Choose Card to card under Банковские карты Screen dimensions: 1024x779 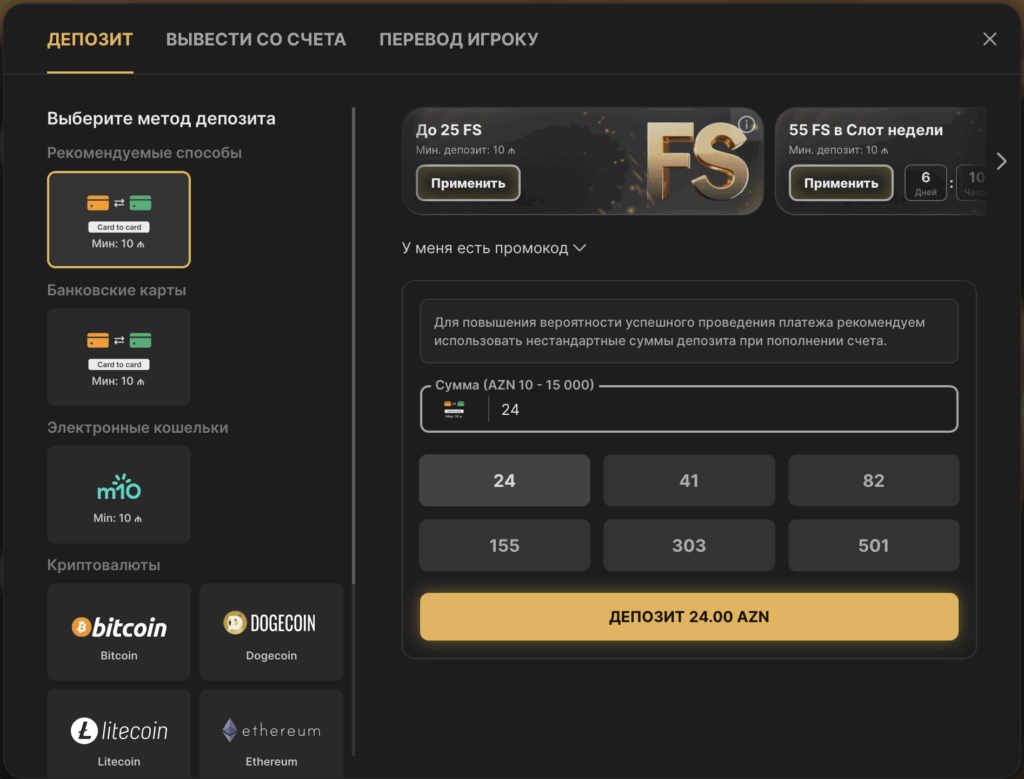tap(119, 357)
